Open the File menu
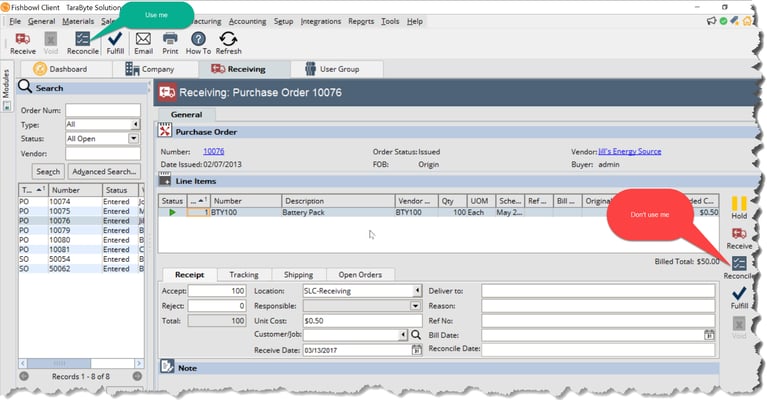 15,21
